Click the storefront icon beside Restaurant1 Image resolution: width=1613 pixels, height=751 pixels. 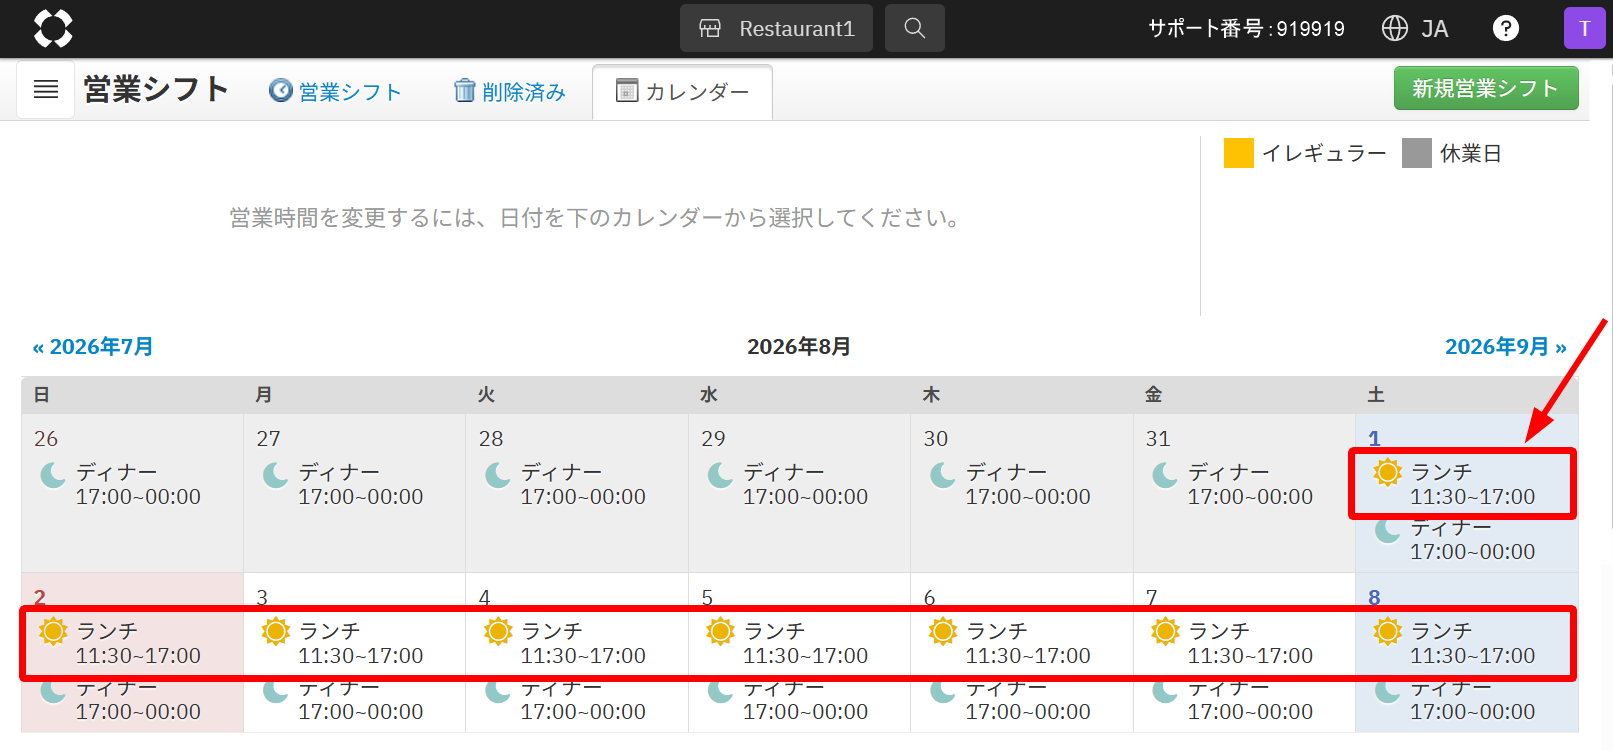pyautogui.click(x=710, y=28)
